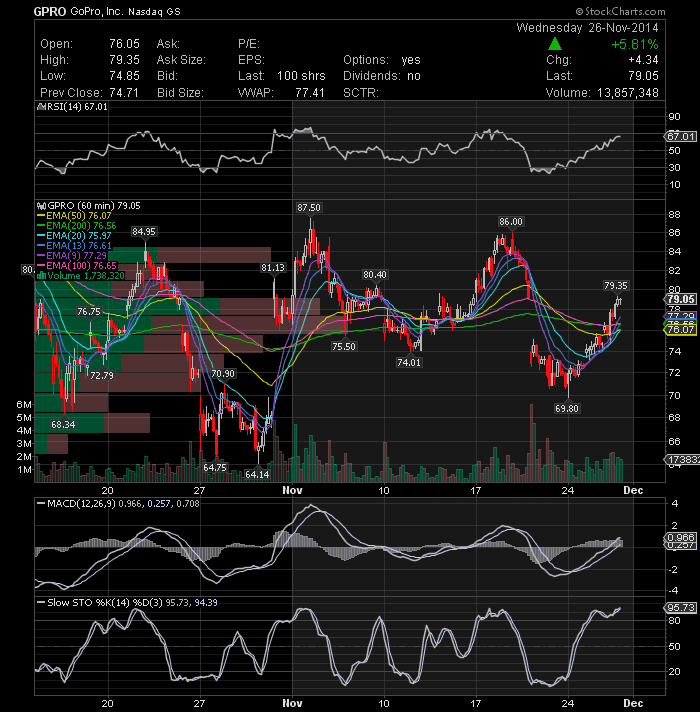700x712 pixels.
Task: Click the EMA(13) 76.61 legend entry
Action: tap(74, 246)
